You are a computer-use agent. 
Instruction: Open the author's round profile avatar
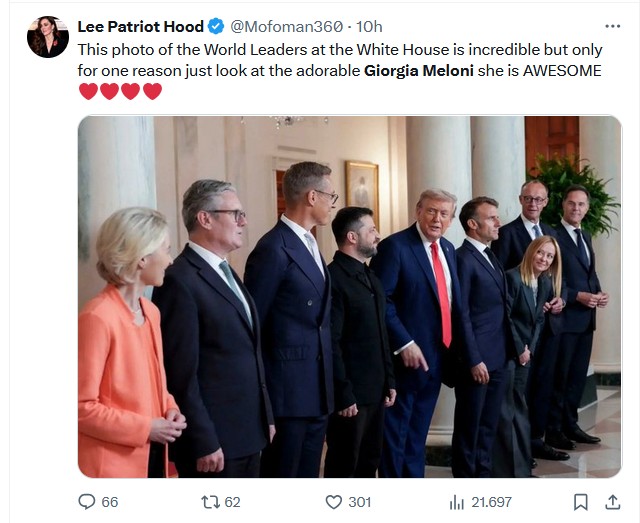tap(48, 37)
